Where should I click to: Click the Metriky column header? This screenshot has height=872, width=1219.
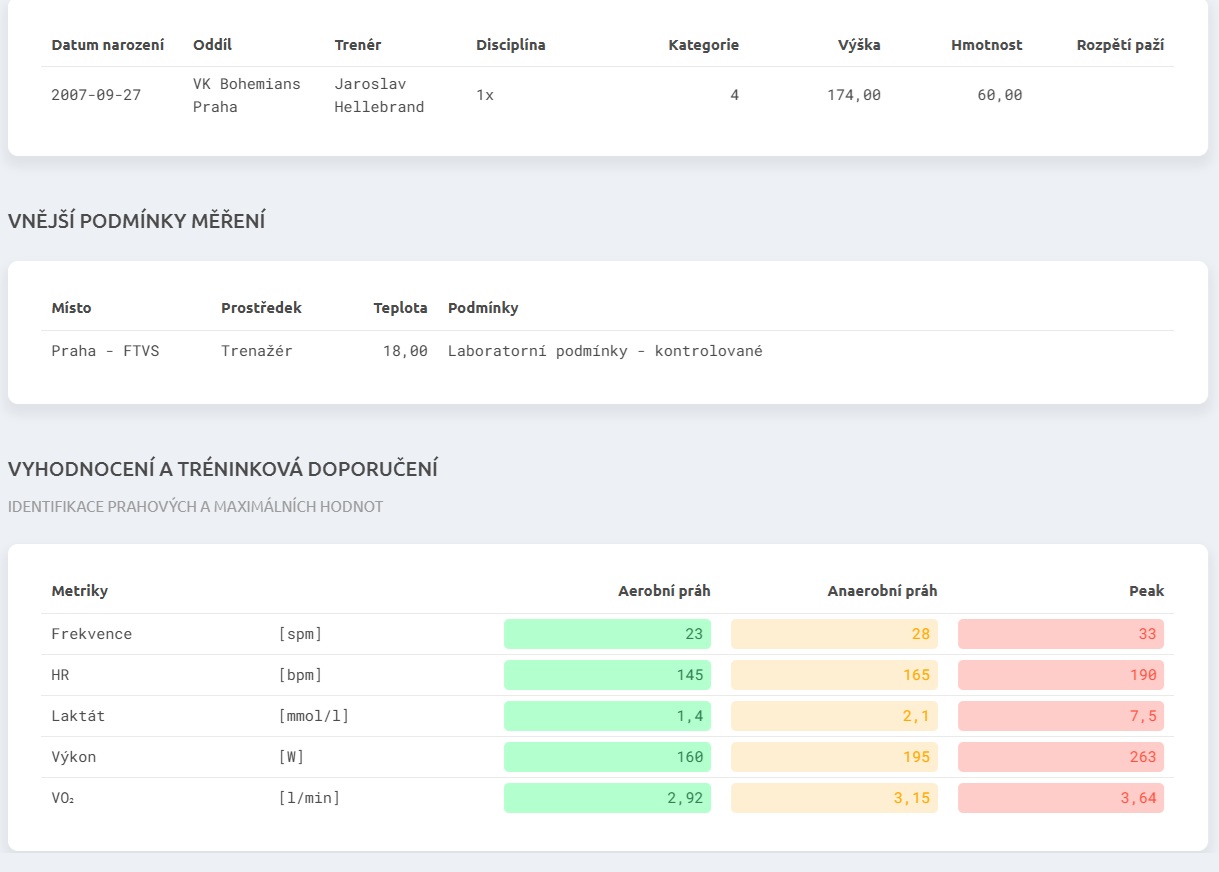(x=80, y=591)
